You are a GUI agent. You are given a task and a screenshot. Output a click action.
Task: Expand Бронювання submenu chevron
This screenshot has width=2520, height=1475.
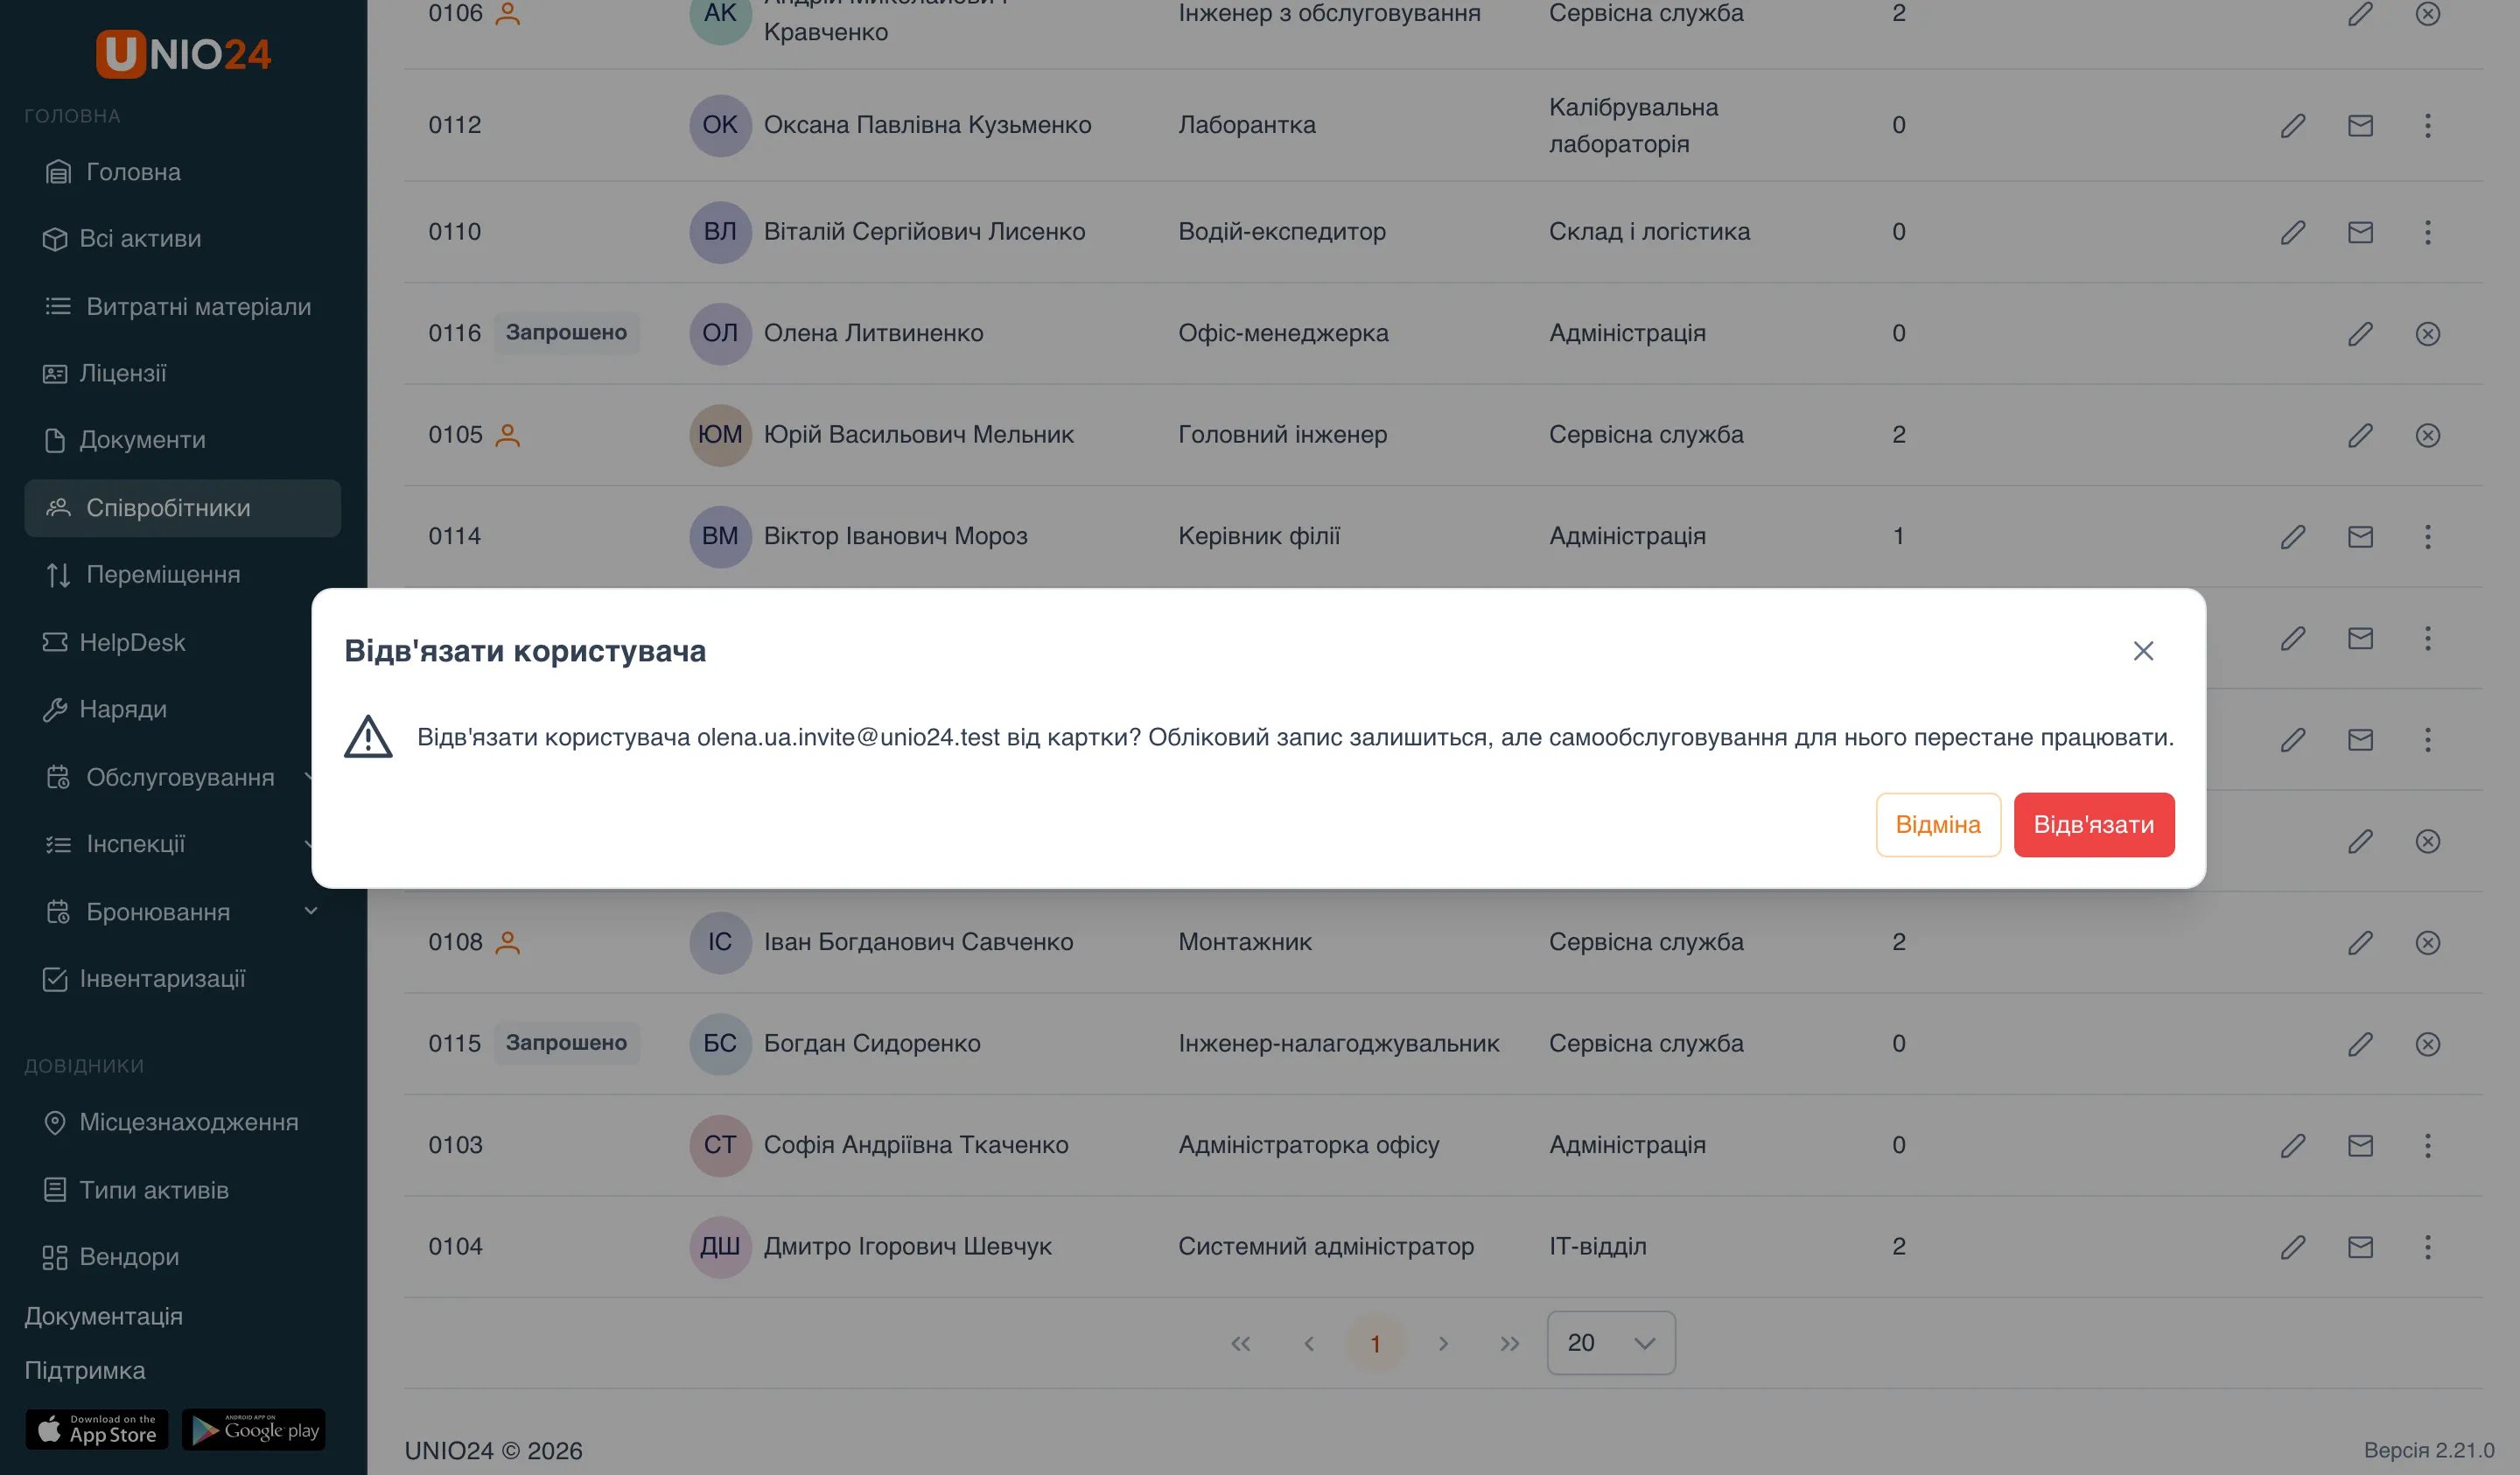[310, 911]
